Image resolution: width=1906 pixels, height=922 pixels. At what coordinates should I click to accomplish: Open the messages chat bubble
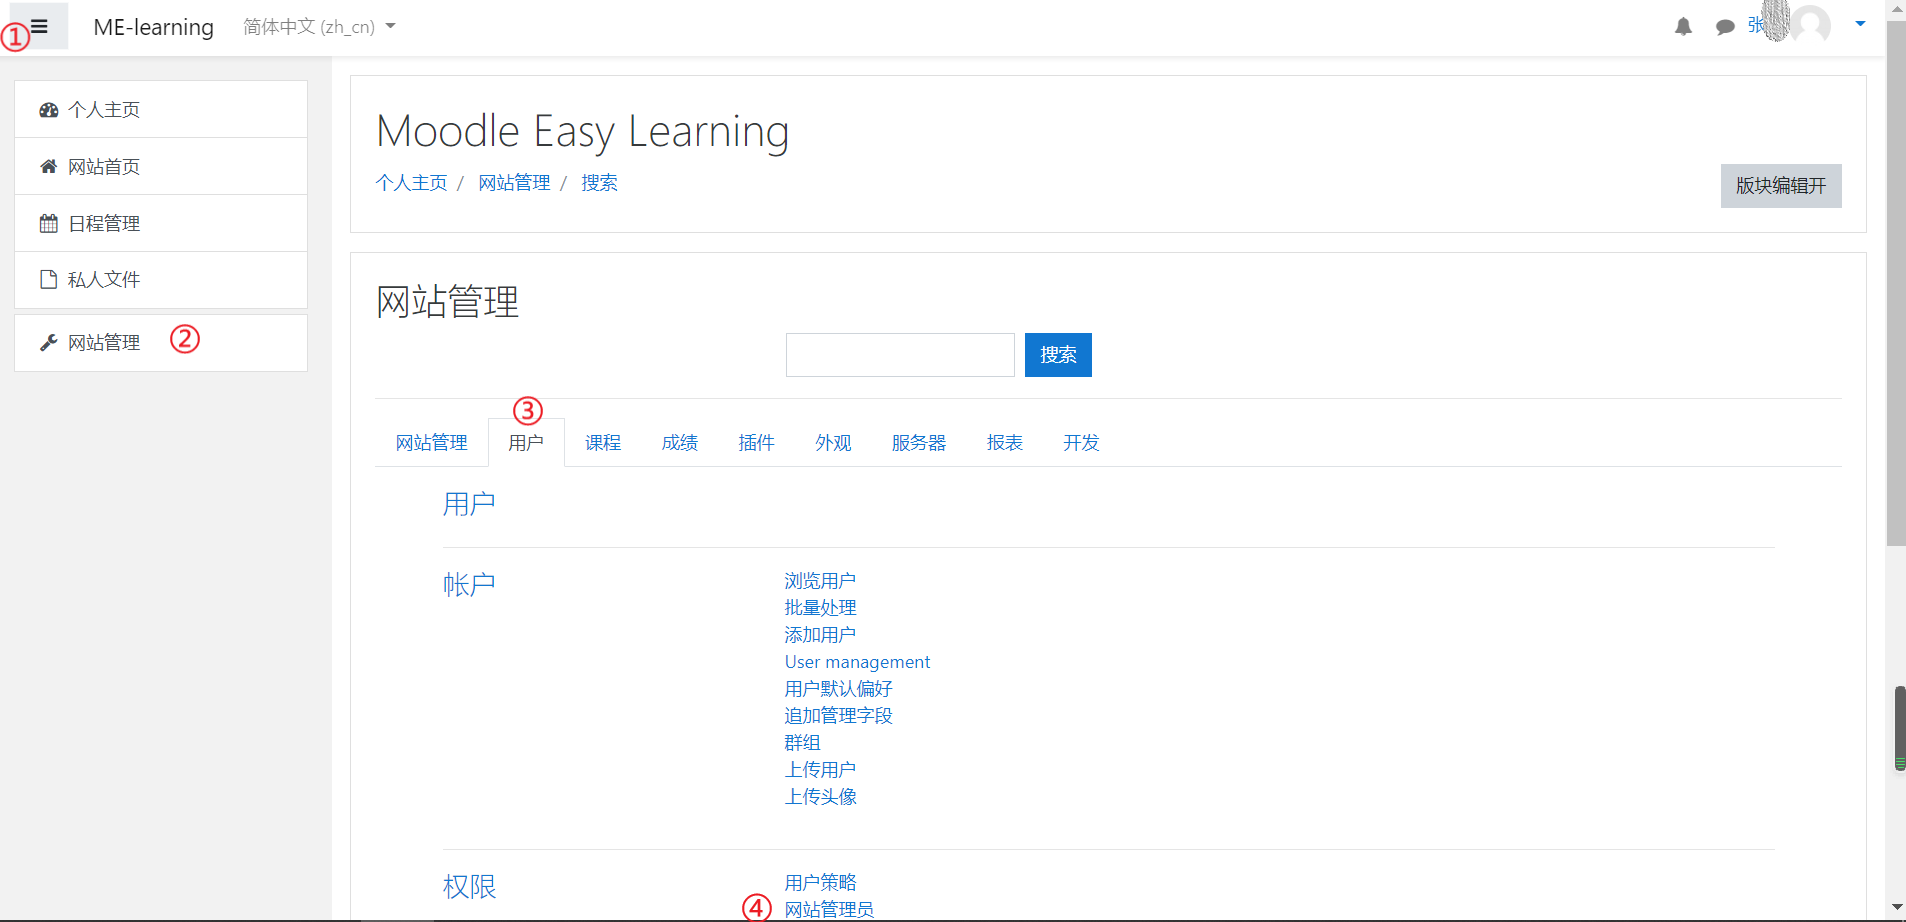coord(1723,26)
